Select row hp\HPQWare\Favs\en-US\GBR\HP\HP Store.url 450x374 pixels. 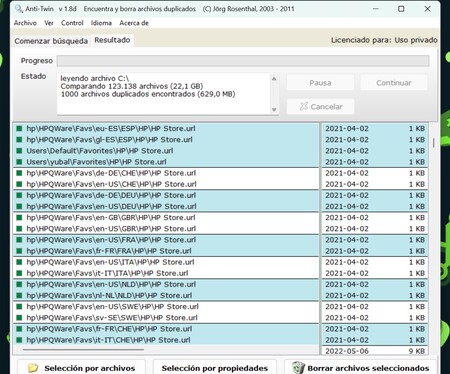click(x=166, y=229)
